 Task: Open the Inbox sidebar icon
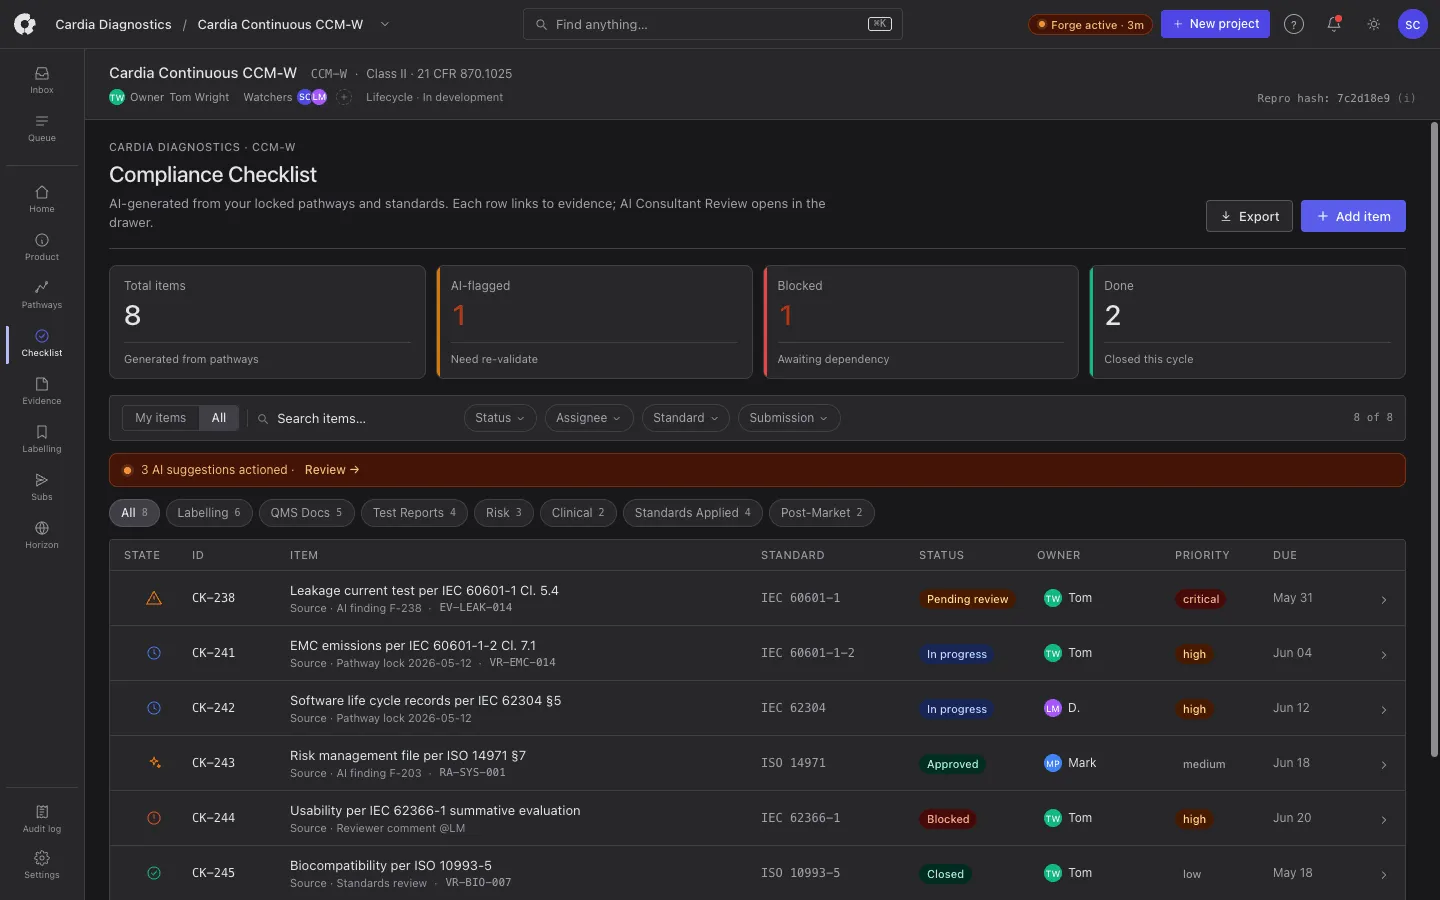point(42,80)
